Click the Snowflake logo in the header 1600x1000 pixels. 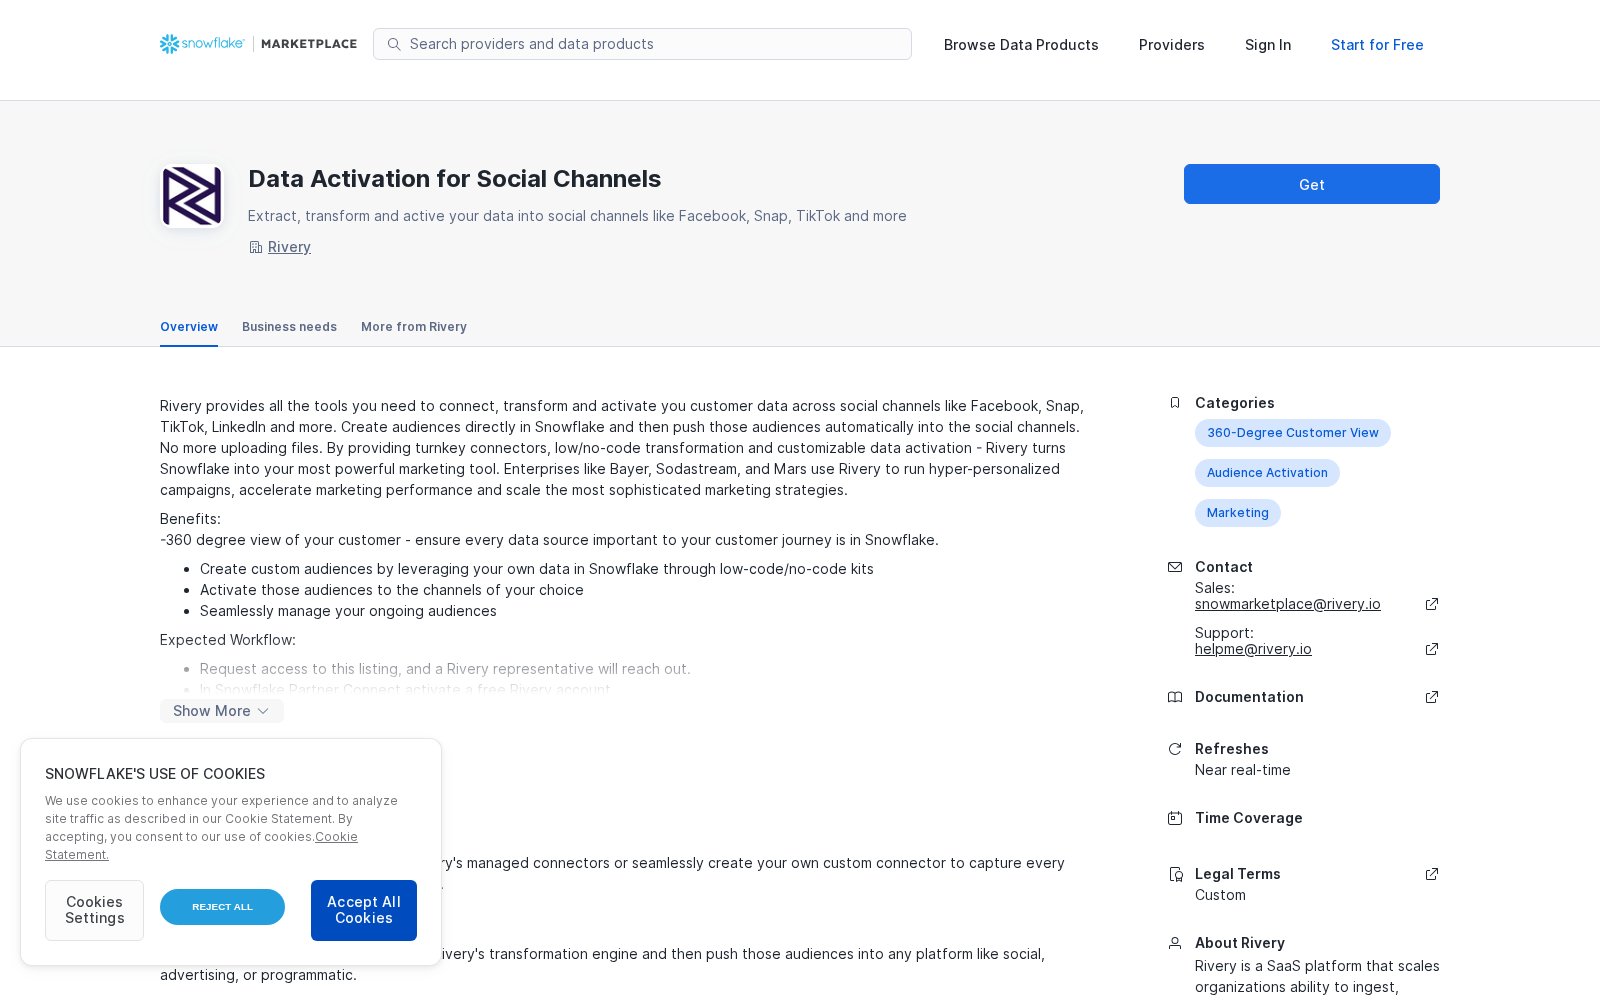[202, 44]
